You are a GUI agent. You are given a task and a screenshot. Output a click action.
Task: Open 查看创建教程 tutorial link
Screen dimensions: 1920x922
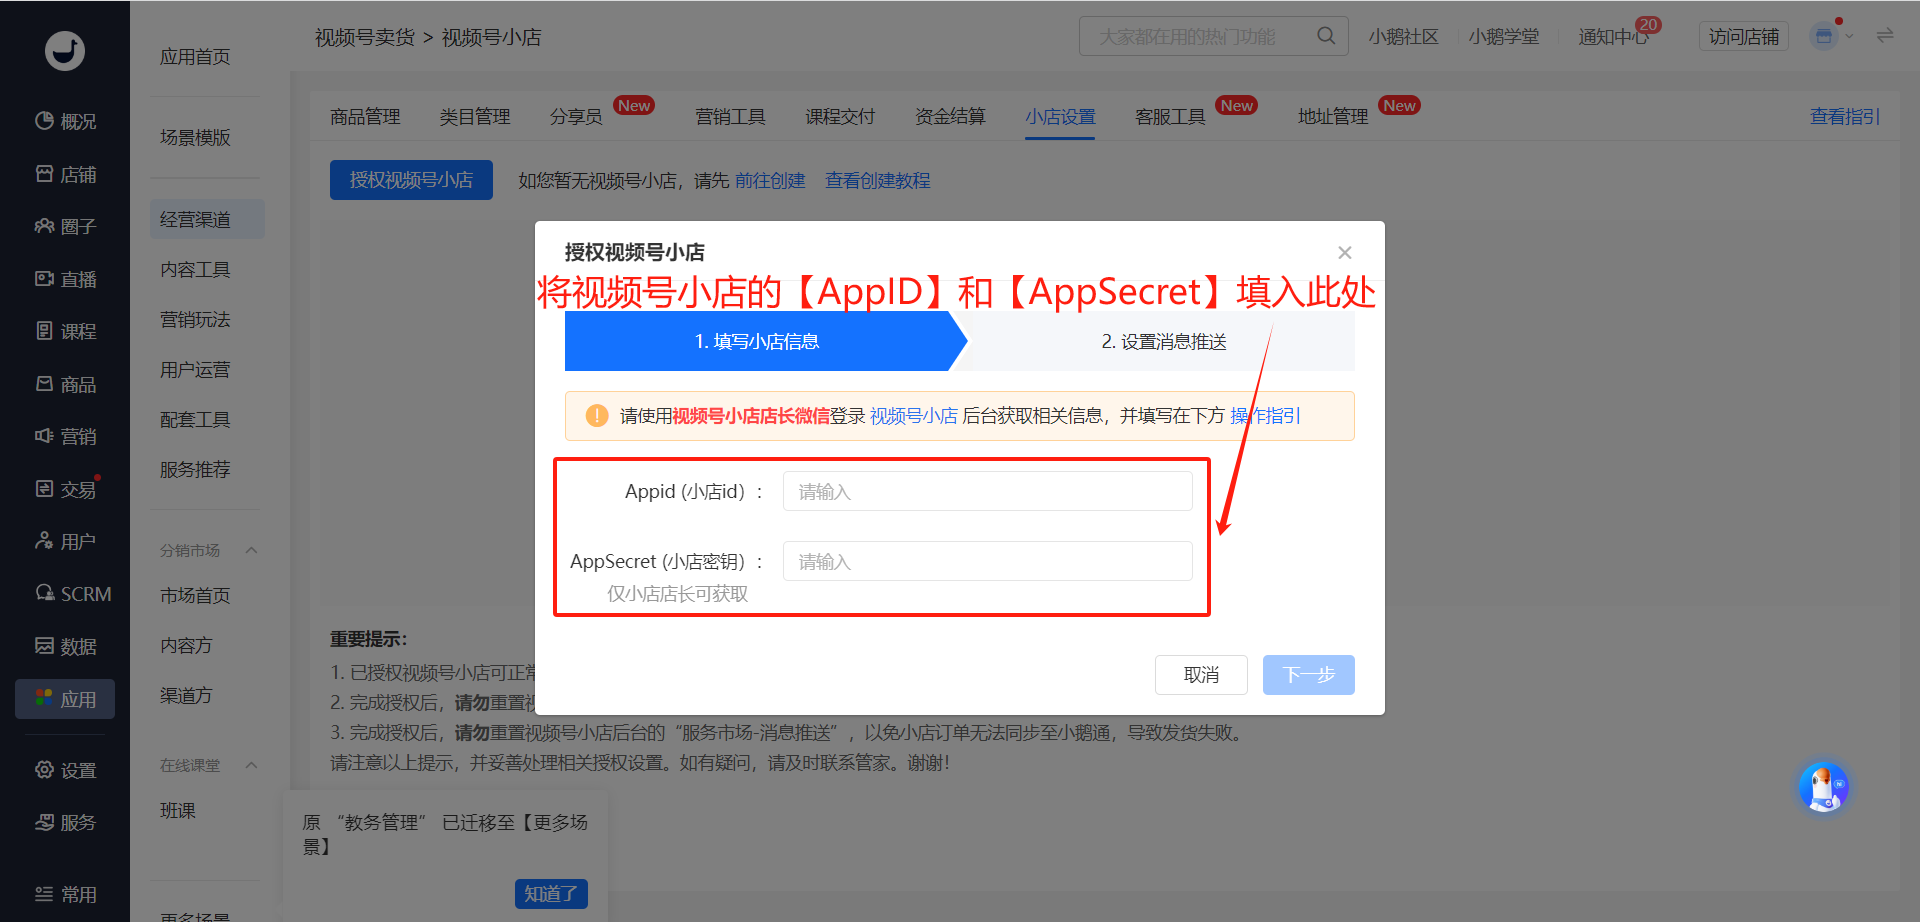click(878, 180)
